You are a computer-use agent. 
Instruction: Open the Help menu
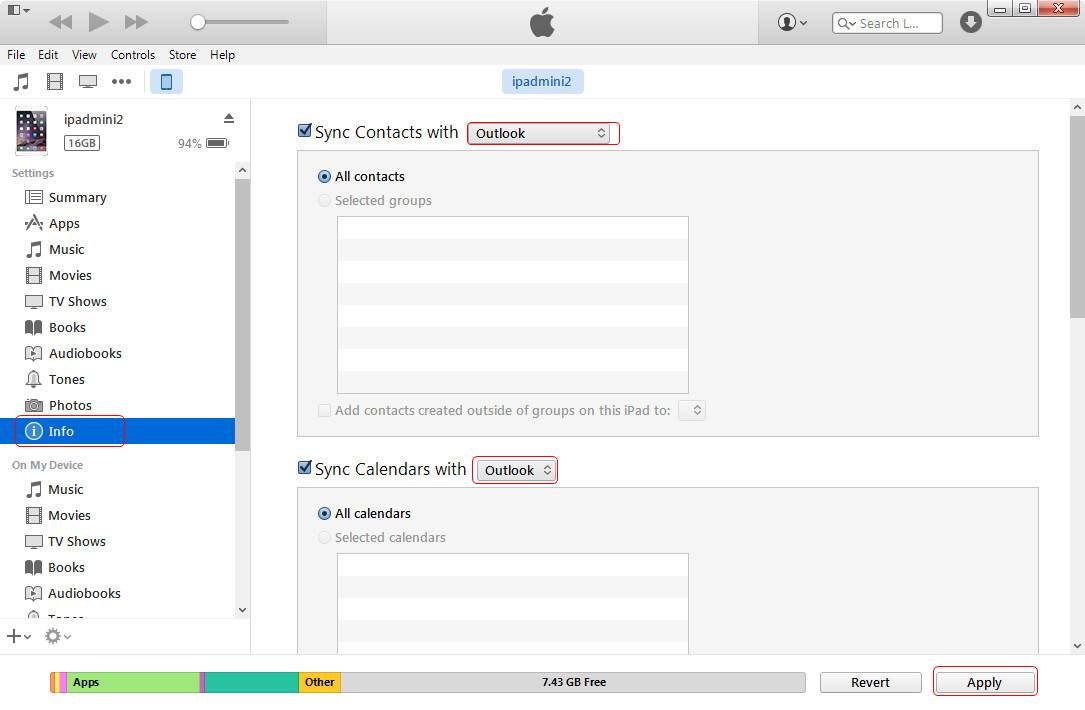coord(222,55)
